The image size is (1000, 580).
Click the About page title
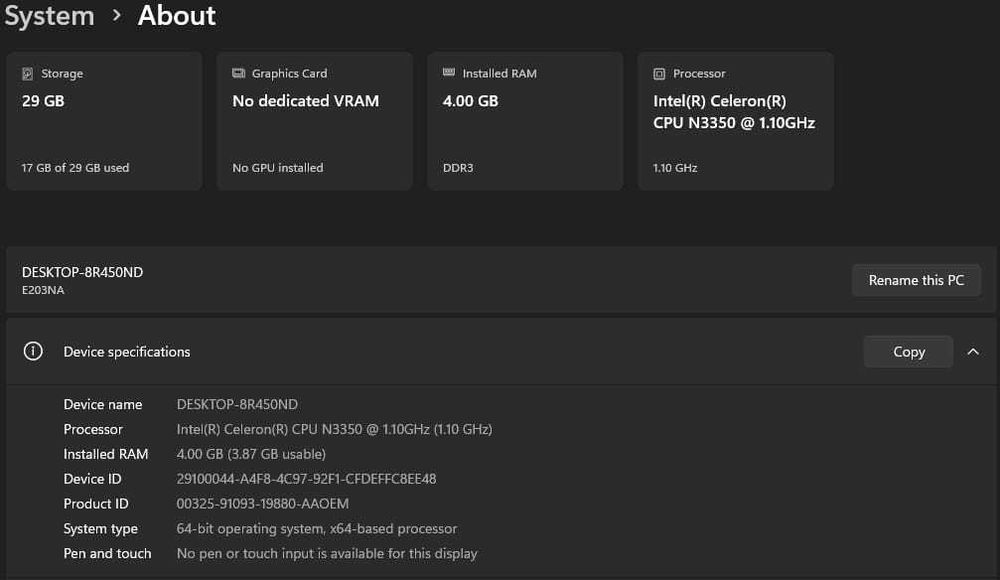pyautogui.click(x=177, y=16)
